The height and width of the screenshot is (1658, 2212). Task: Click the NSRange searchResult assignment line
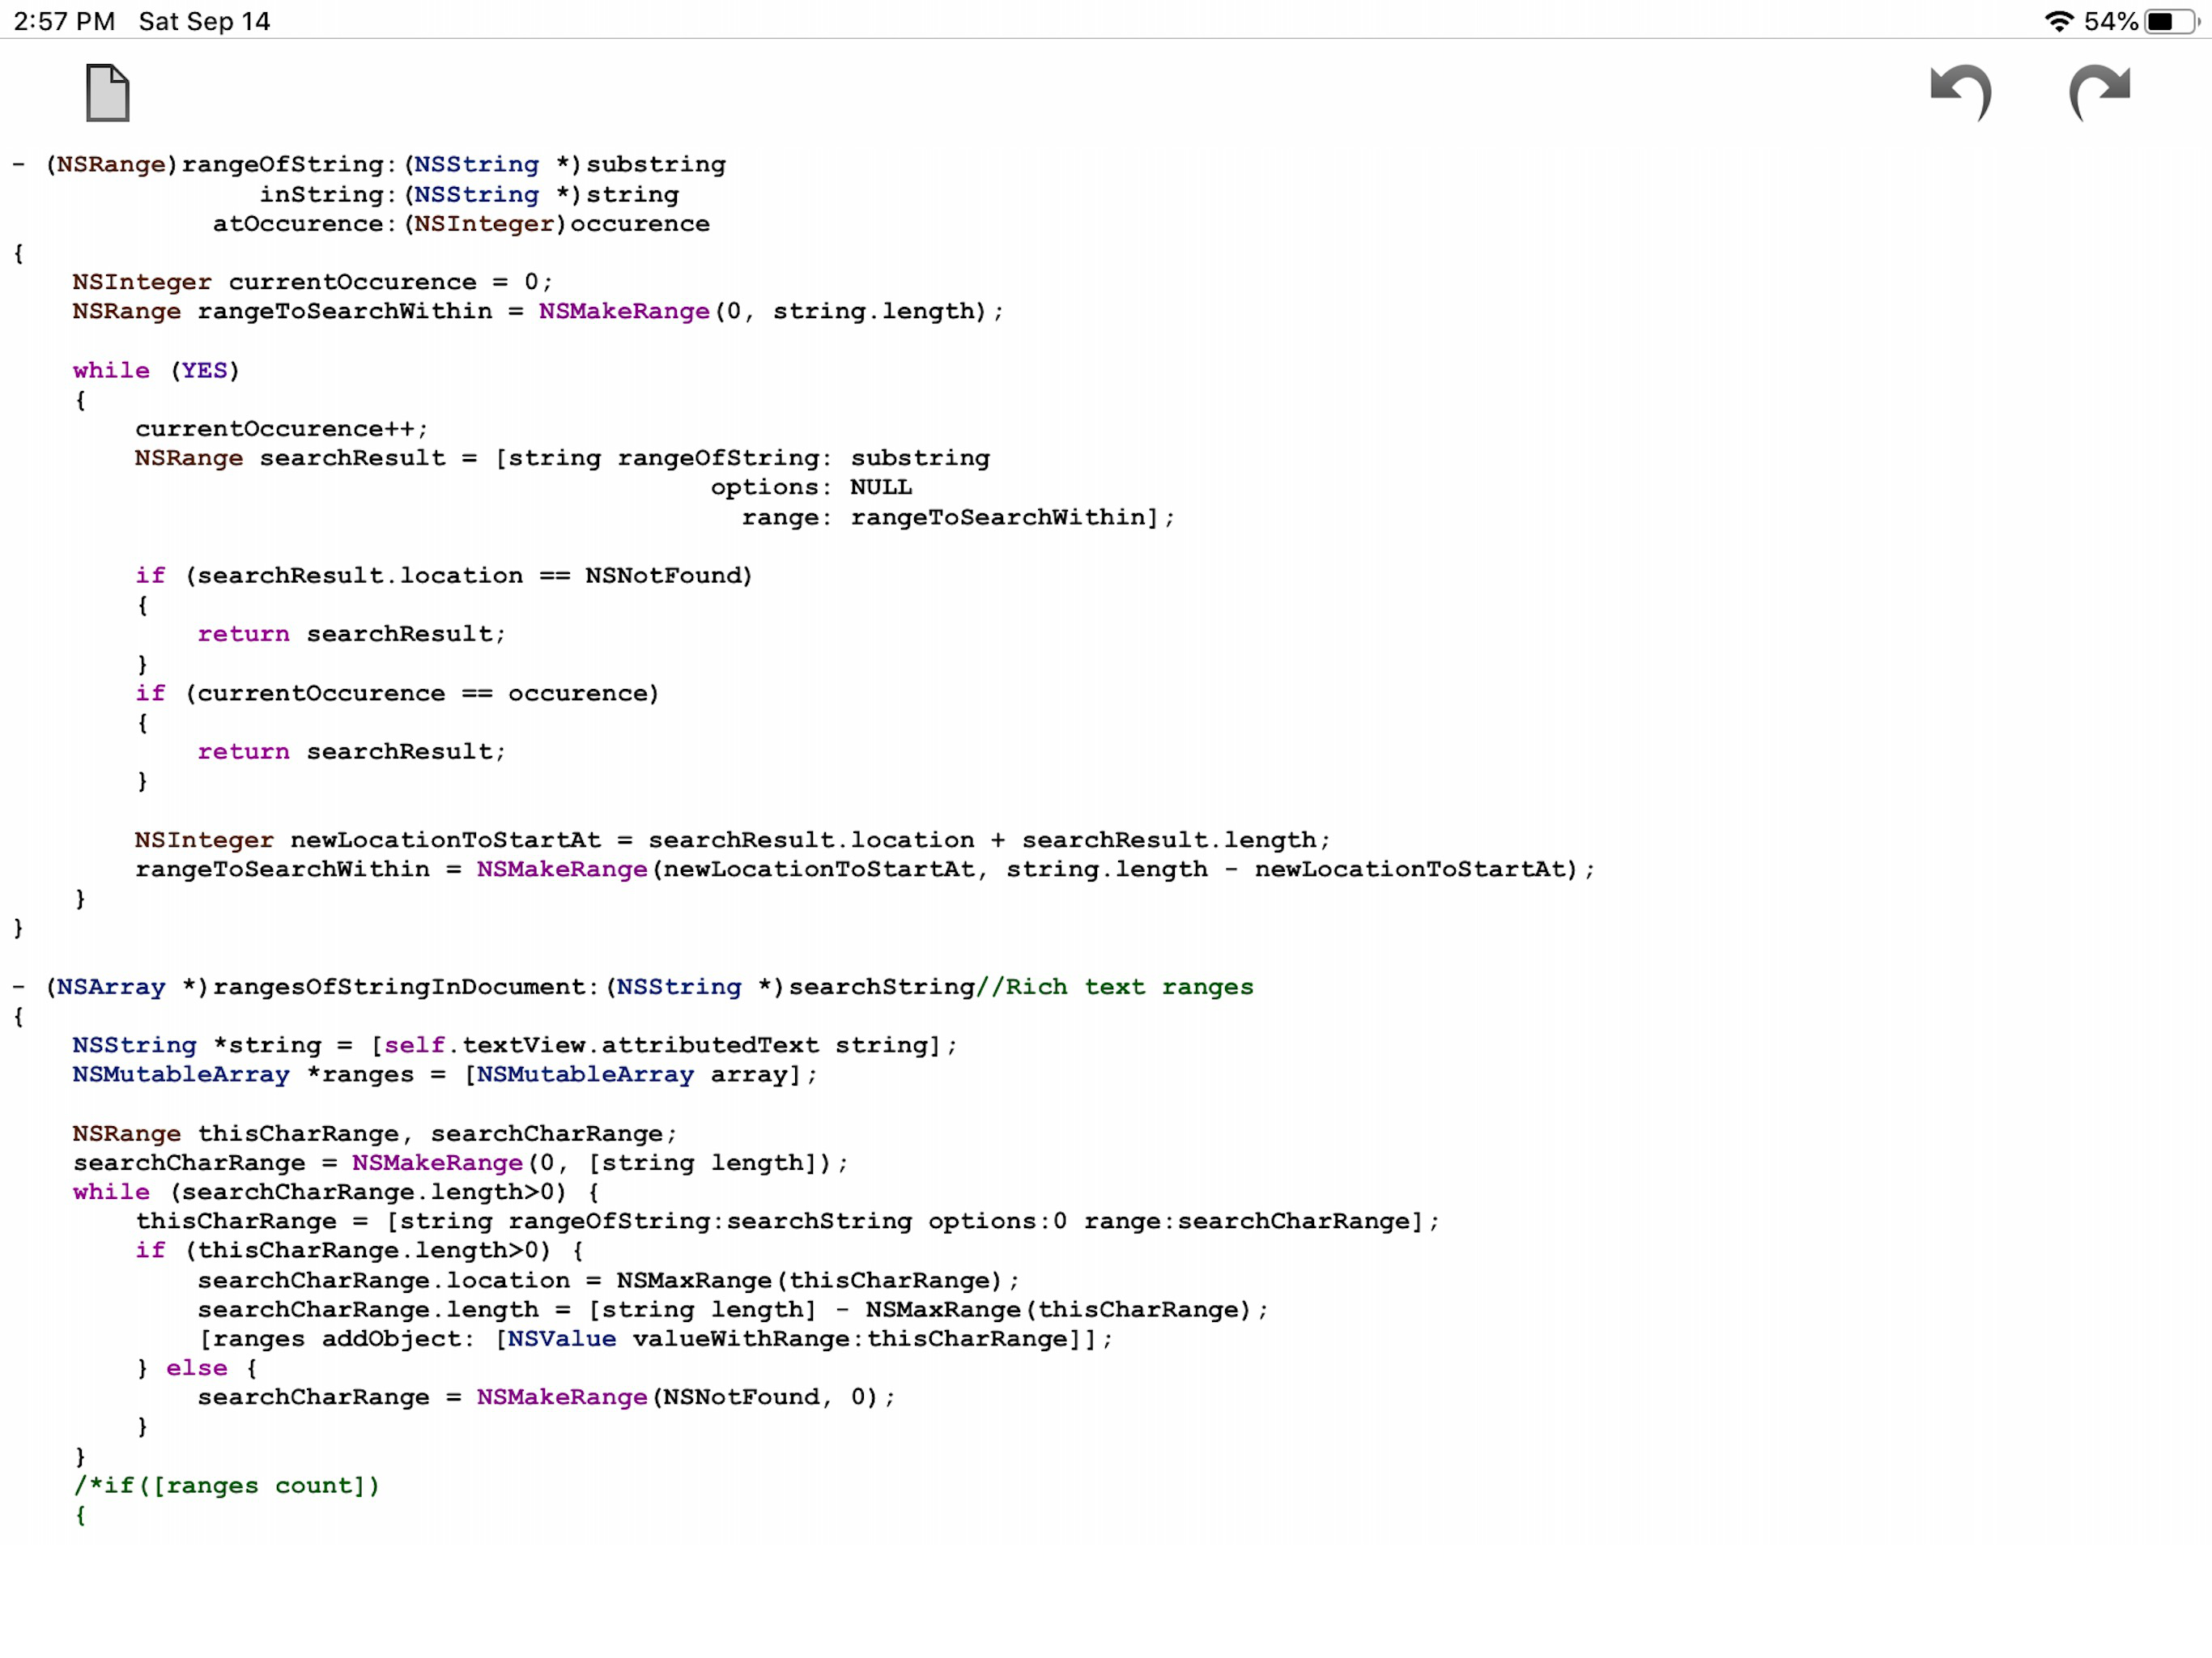click(x=563, y=458)
